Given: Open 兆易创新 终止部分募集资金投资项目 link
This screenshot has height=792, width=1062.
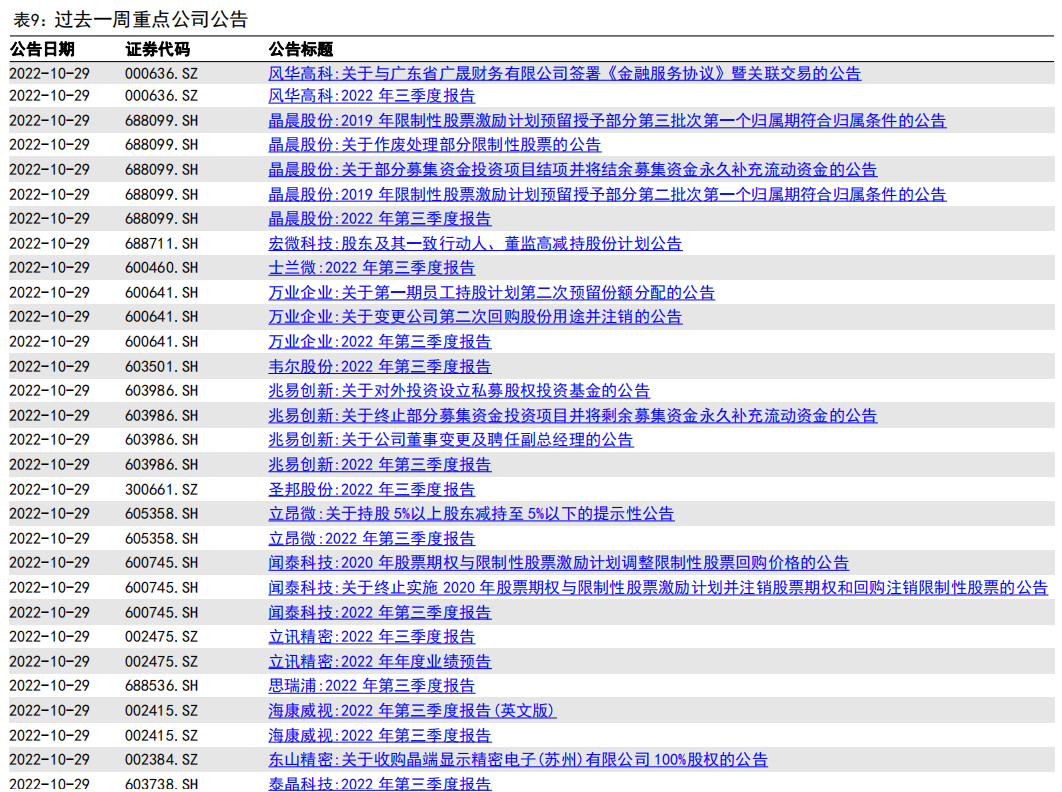Looking at the screenshot, I should pos(572,415).
